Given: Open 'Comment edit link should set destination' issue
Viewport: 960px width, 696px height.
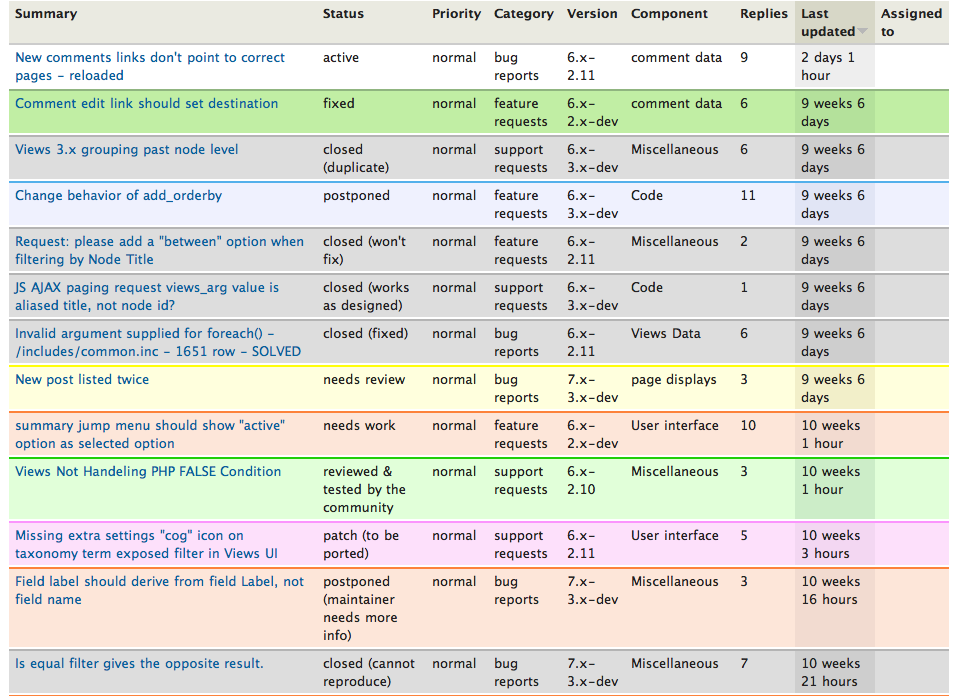Looking at the screenshot, I should coord(146,103).
